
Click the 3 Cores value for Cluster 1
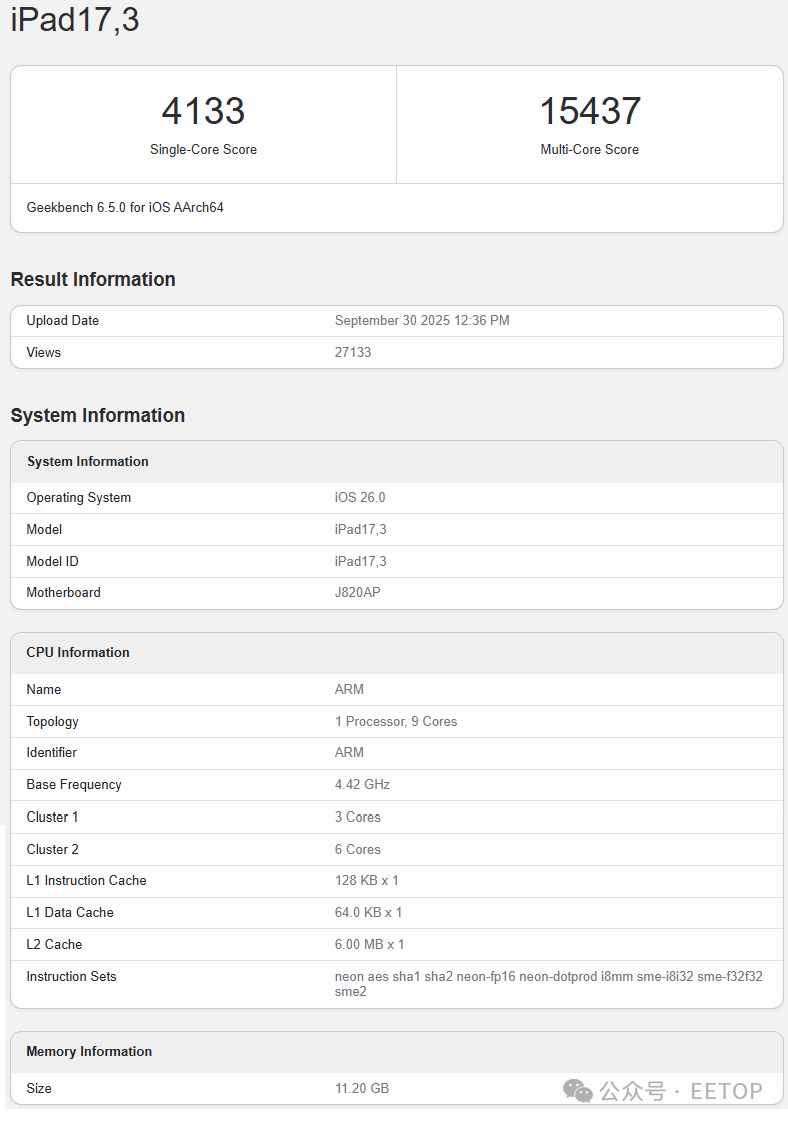(357, 817)
